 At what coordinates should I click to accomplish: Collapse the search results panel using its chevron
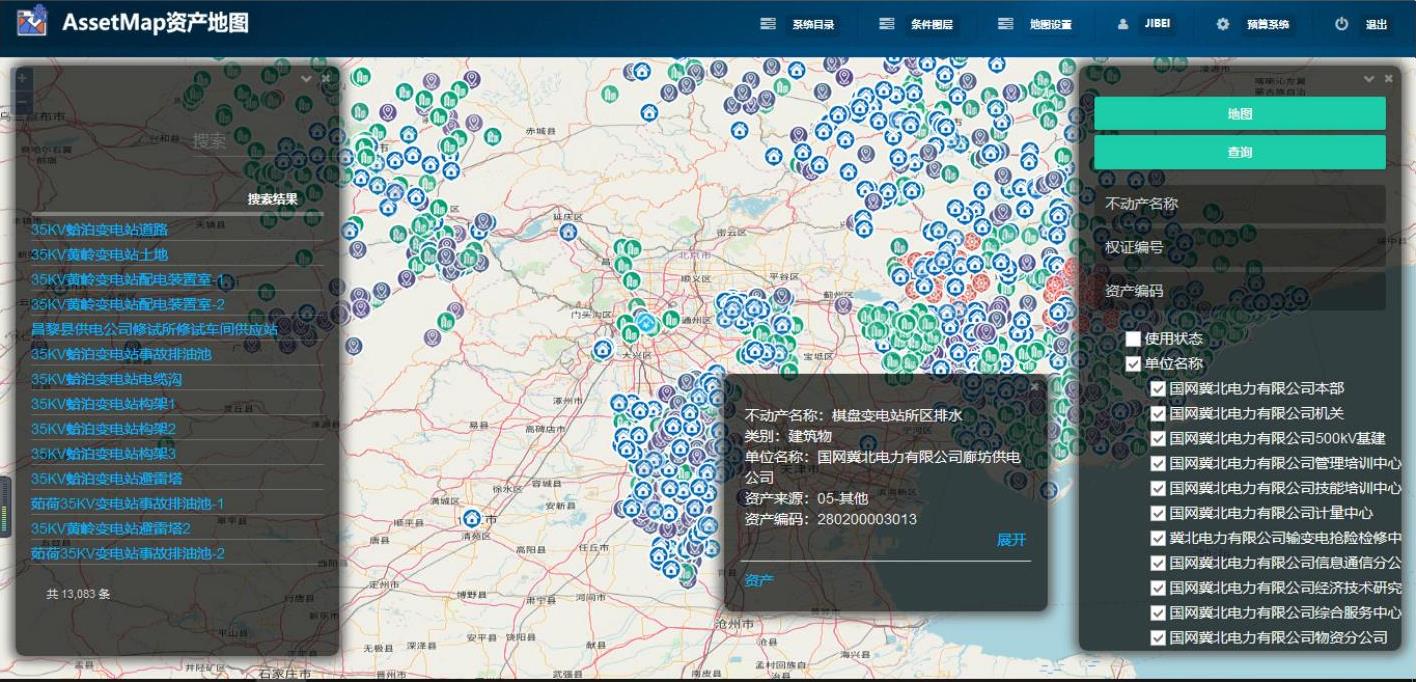306,77
